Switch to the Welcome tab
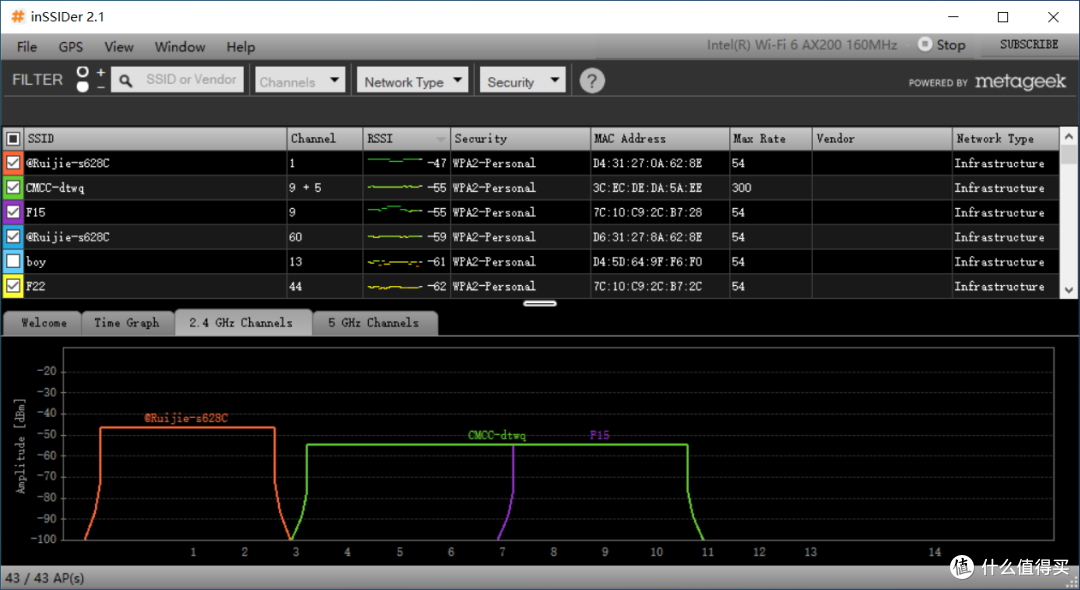1080x590 pixels. [43, 323]
